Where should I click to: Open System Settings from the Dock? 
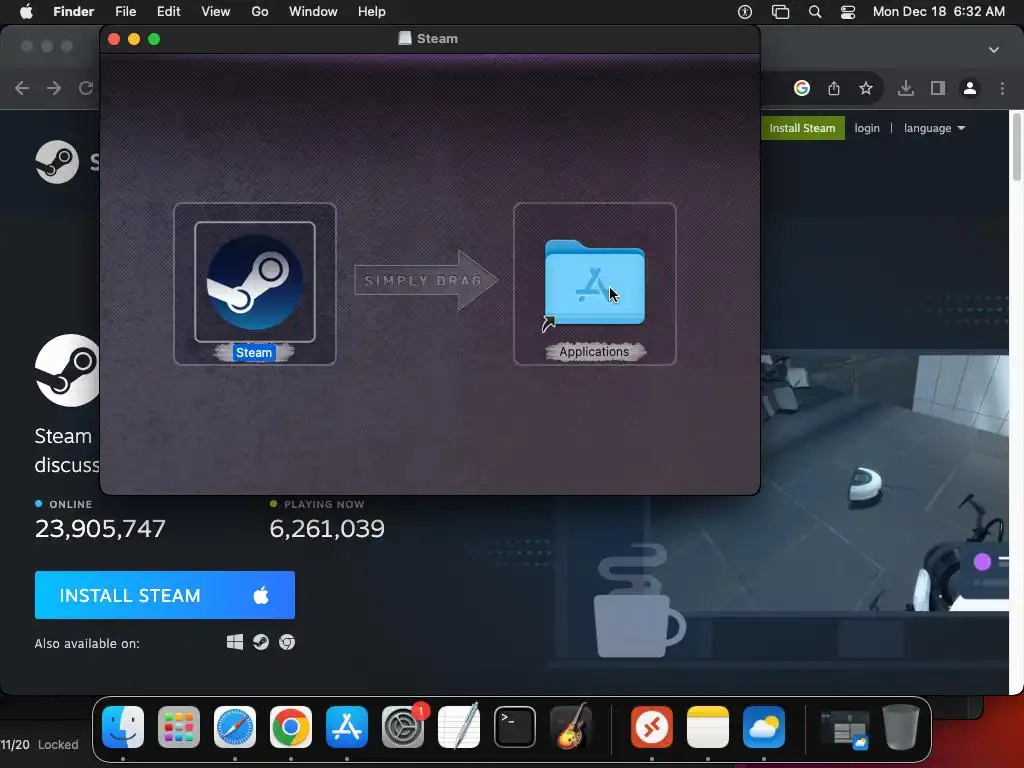click(x=403, y=727)
